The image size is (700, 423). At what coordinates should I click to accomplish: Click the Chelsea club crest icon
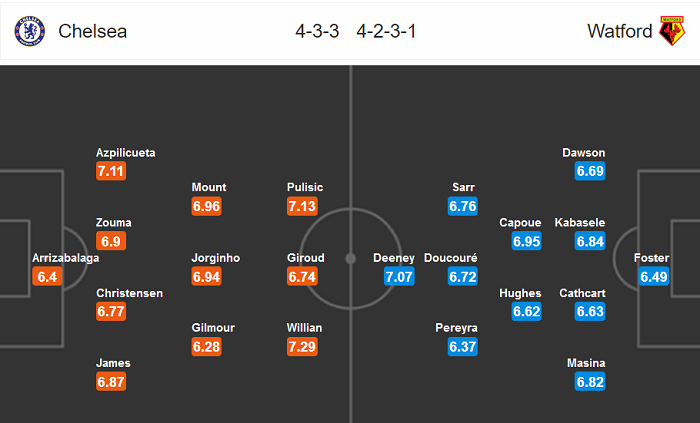coord(29,31)
